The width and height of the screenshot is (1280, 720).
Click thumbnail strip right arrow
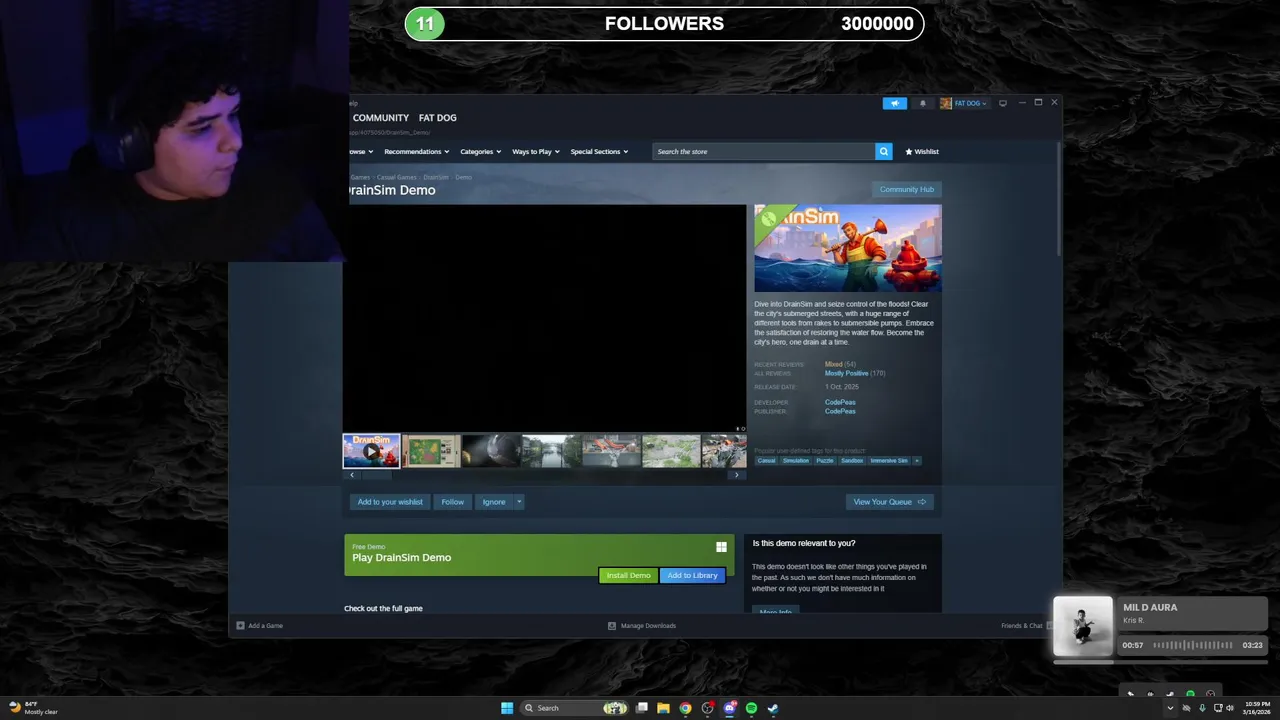[737, 475]
